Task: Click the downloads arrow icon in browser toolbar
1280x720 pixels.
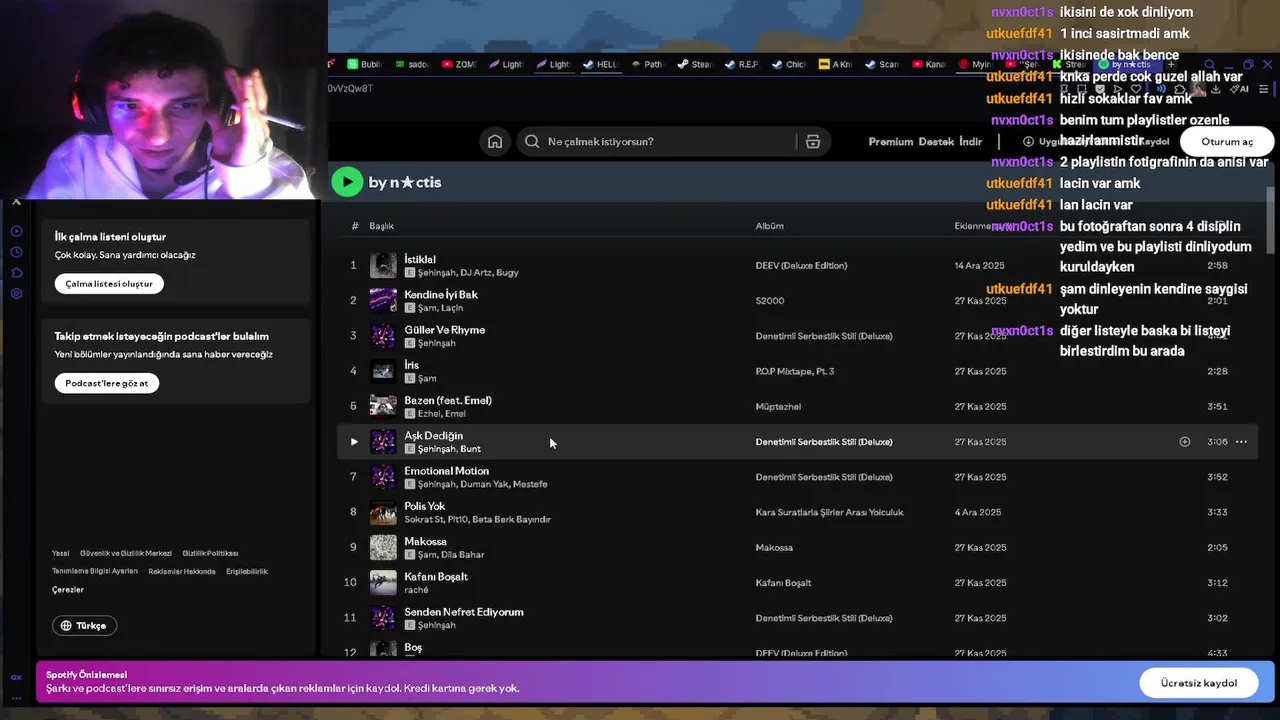Action: coord(1215,89)
